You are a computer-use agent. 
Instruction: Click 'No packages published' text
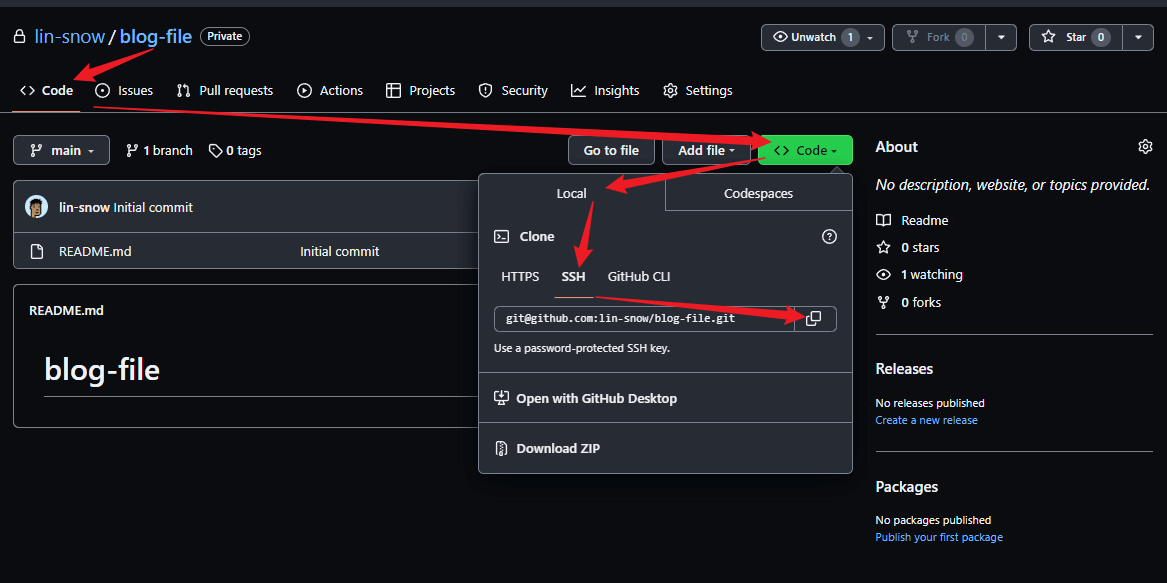pos(933,520)
